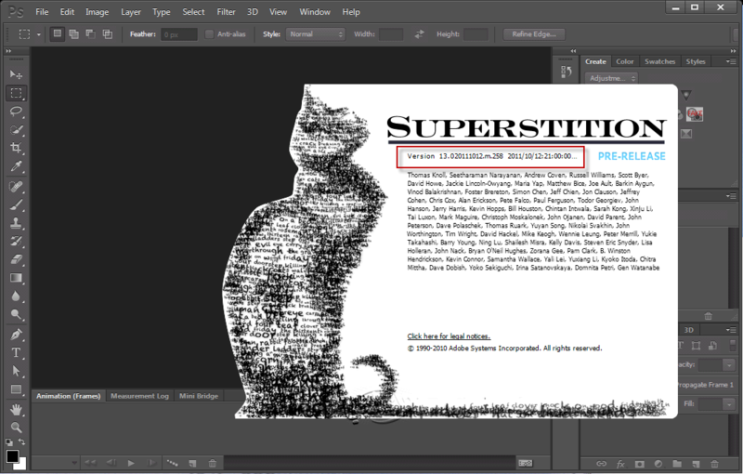This screenshot has height=474, width=743.
Task: Select the Pen tool
Action: pyautogui.click(x=16, y=334)
